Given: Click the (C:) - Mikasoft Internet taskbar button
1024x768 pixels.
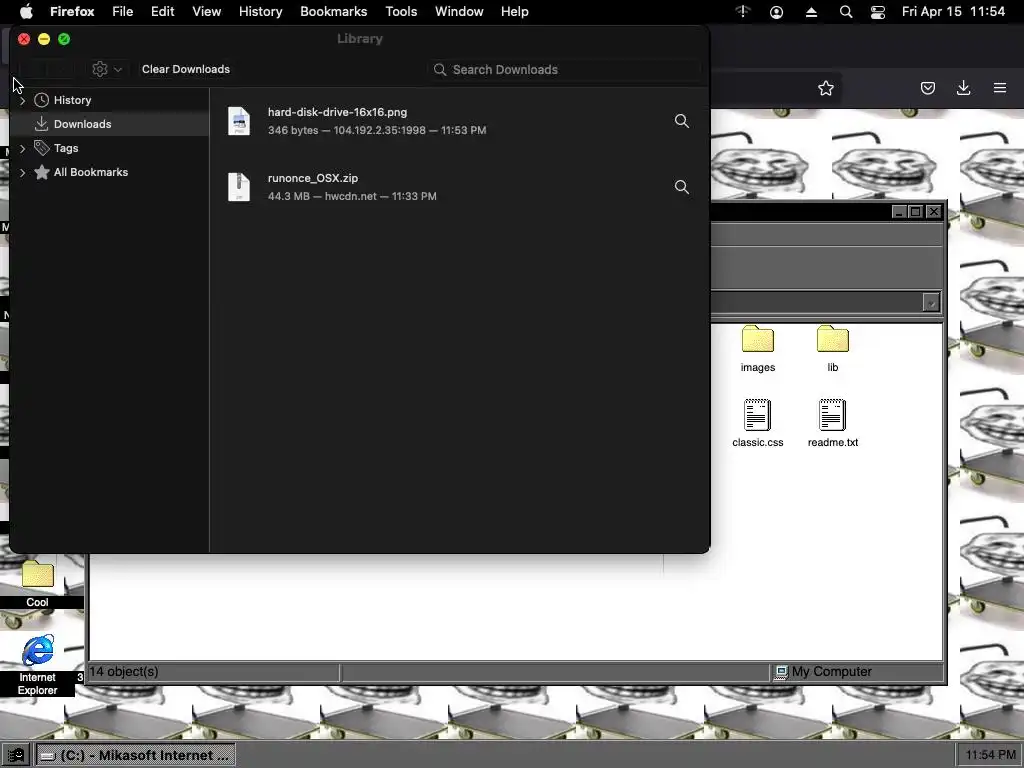Looking at the screenshot, I should coord(135,756).
